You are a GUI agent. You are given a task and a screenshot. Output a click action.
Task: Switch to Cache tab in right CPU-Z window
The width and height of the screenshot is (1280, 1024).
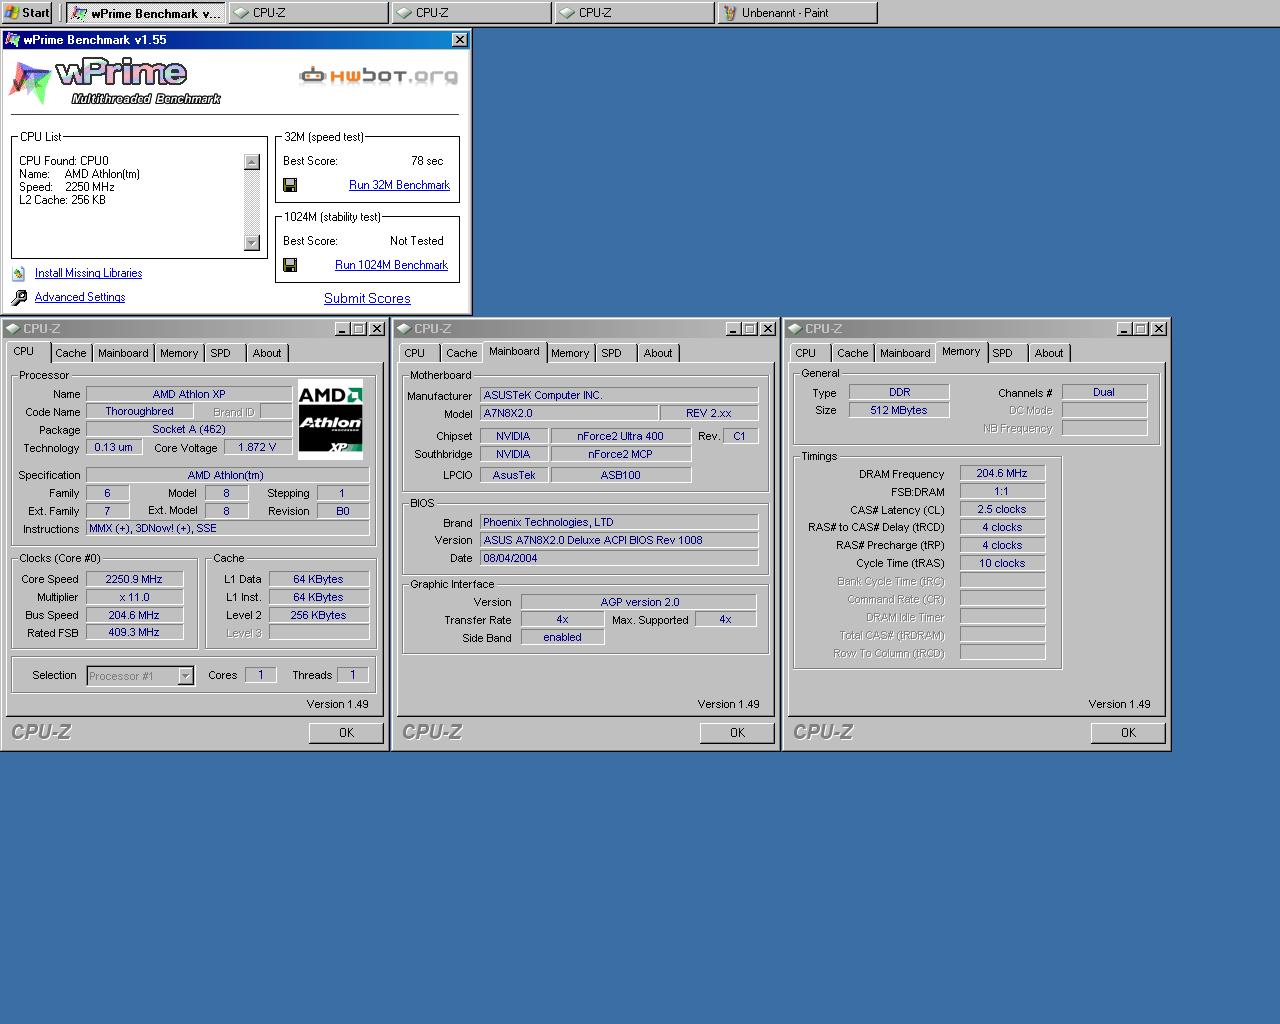point(853,353)
